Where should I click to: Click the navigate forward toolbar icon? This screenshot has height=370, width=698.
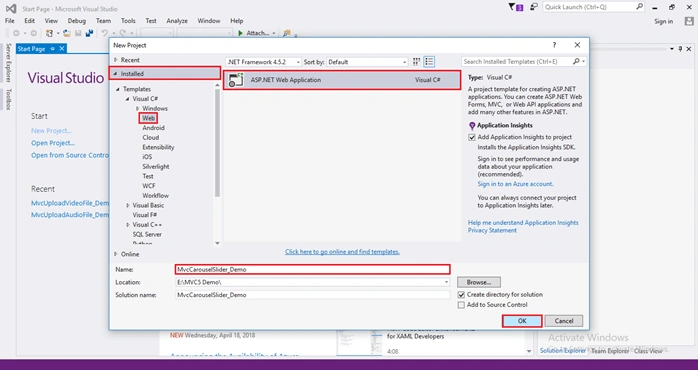pos(34,33)
